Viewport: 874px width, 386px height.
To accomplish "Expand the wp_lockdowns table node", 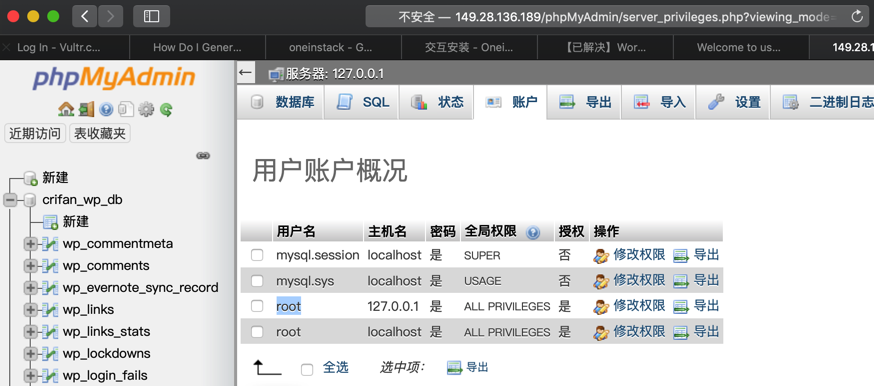I will click(30, 354).
